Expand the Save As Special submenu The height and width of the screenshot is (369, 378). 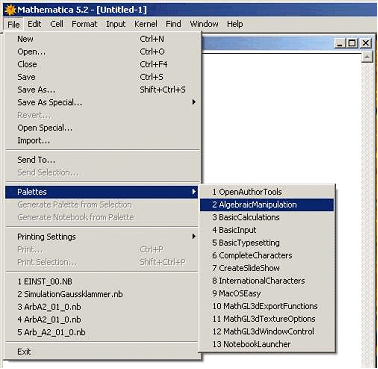click(x=103, y=102)
